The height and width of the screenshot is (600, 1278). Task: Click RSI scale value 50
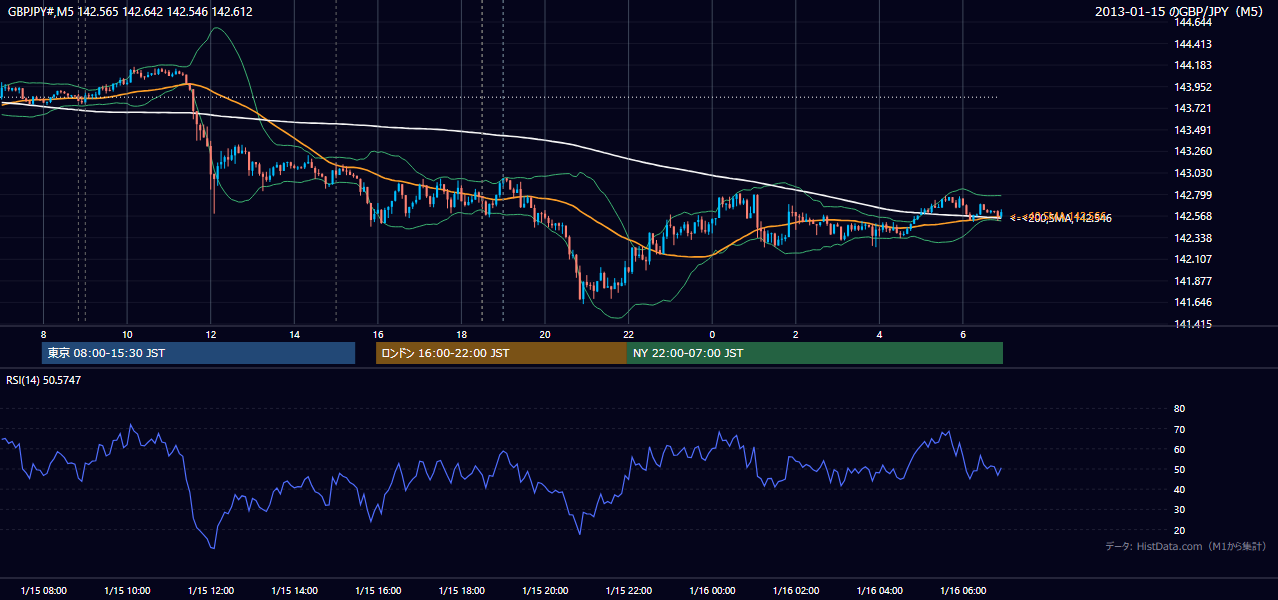click(x=1179, y=469)
